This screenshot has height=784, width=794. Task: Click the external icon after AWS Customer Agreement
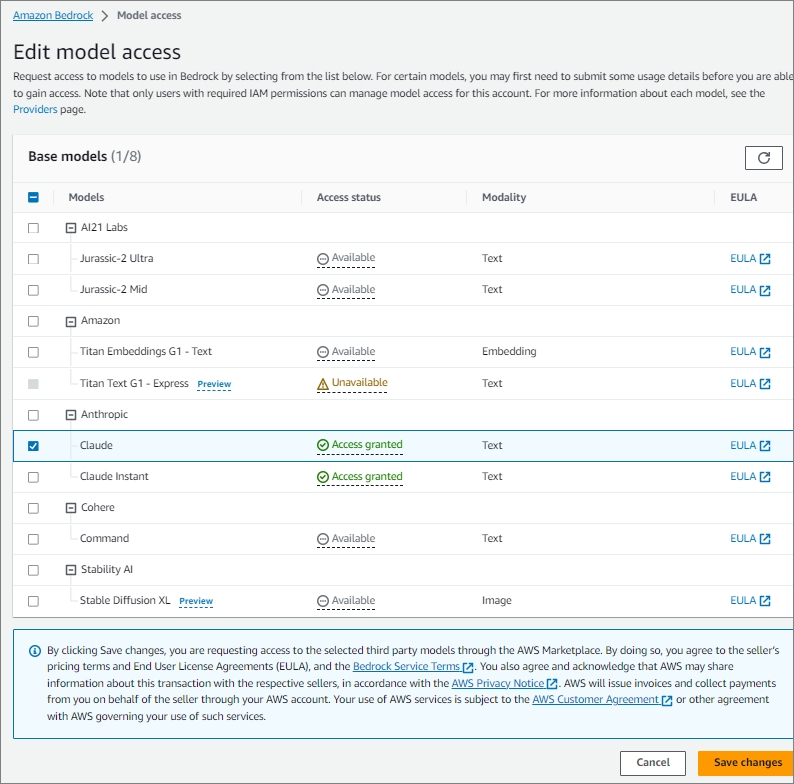point(666,700)
